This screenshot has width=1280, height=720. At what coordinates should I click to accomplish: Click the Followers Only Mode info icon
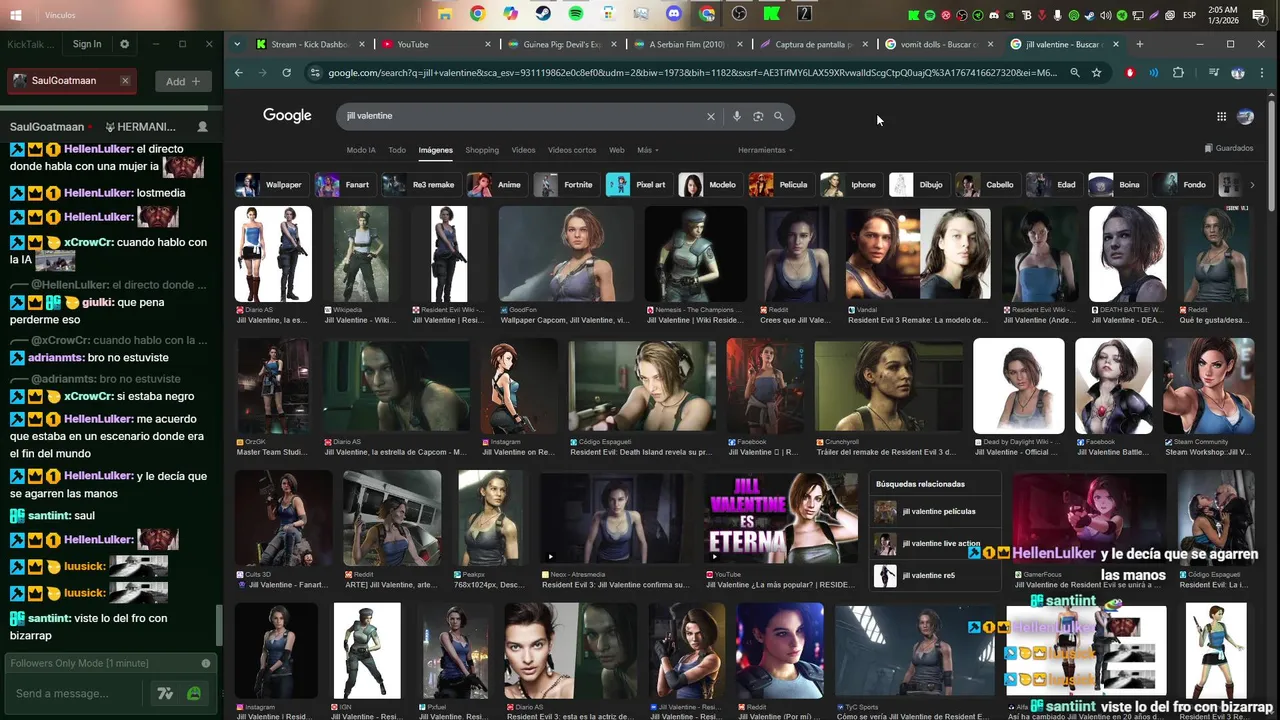206,663
